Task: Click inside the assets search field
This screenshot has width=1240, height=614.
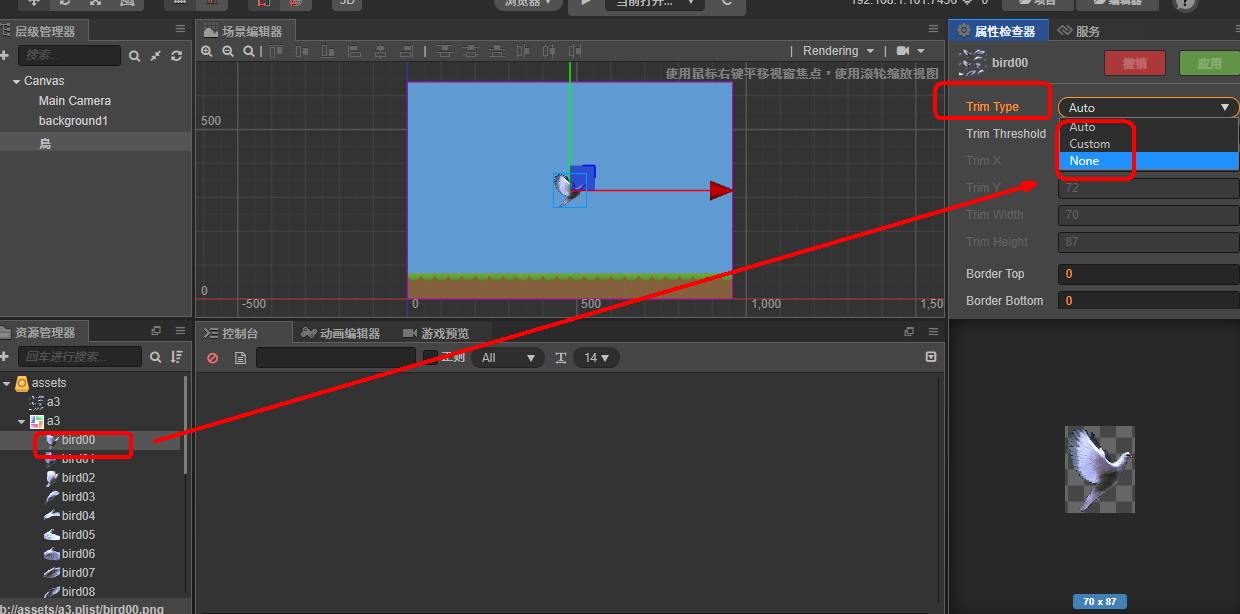Action: pos(79,357)
